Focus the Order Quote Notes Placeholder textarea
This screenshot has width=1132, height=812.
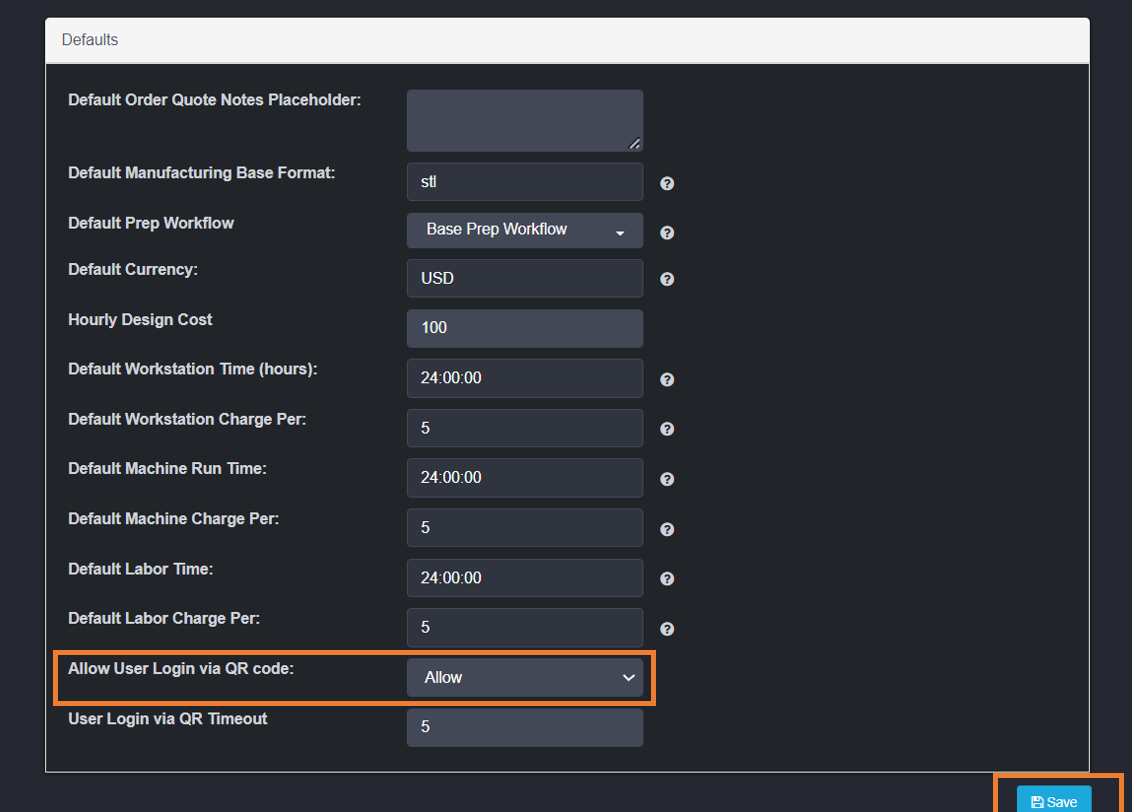(524, 121)
